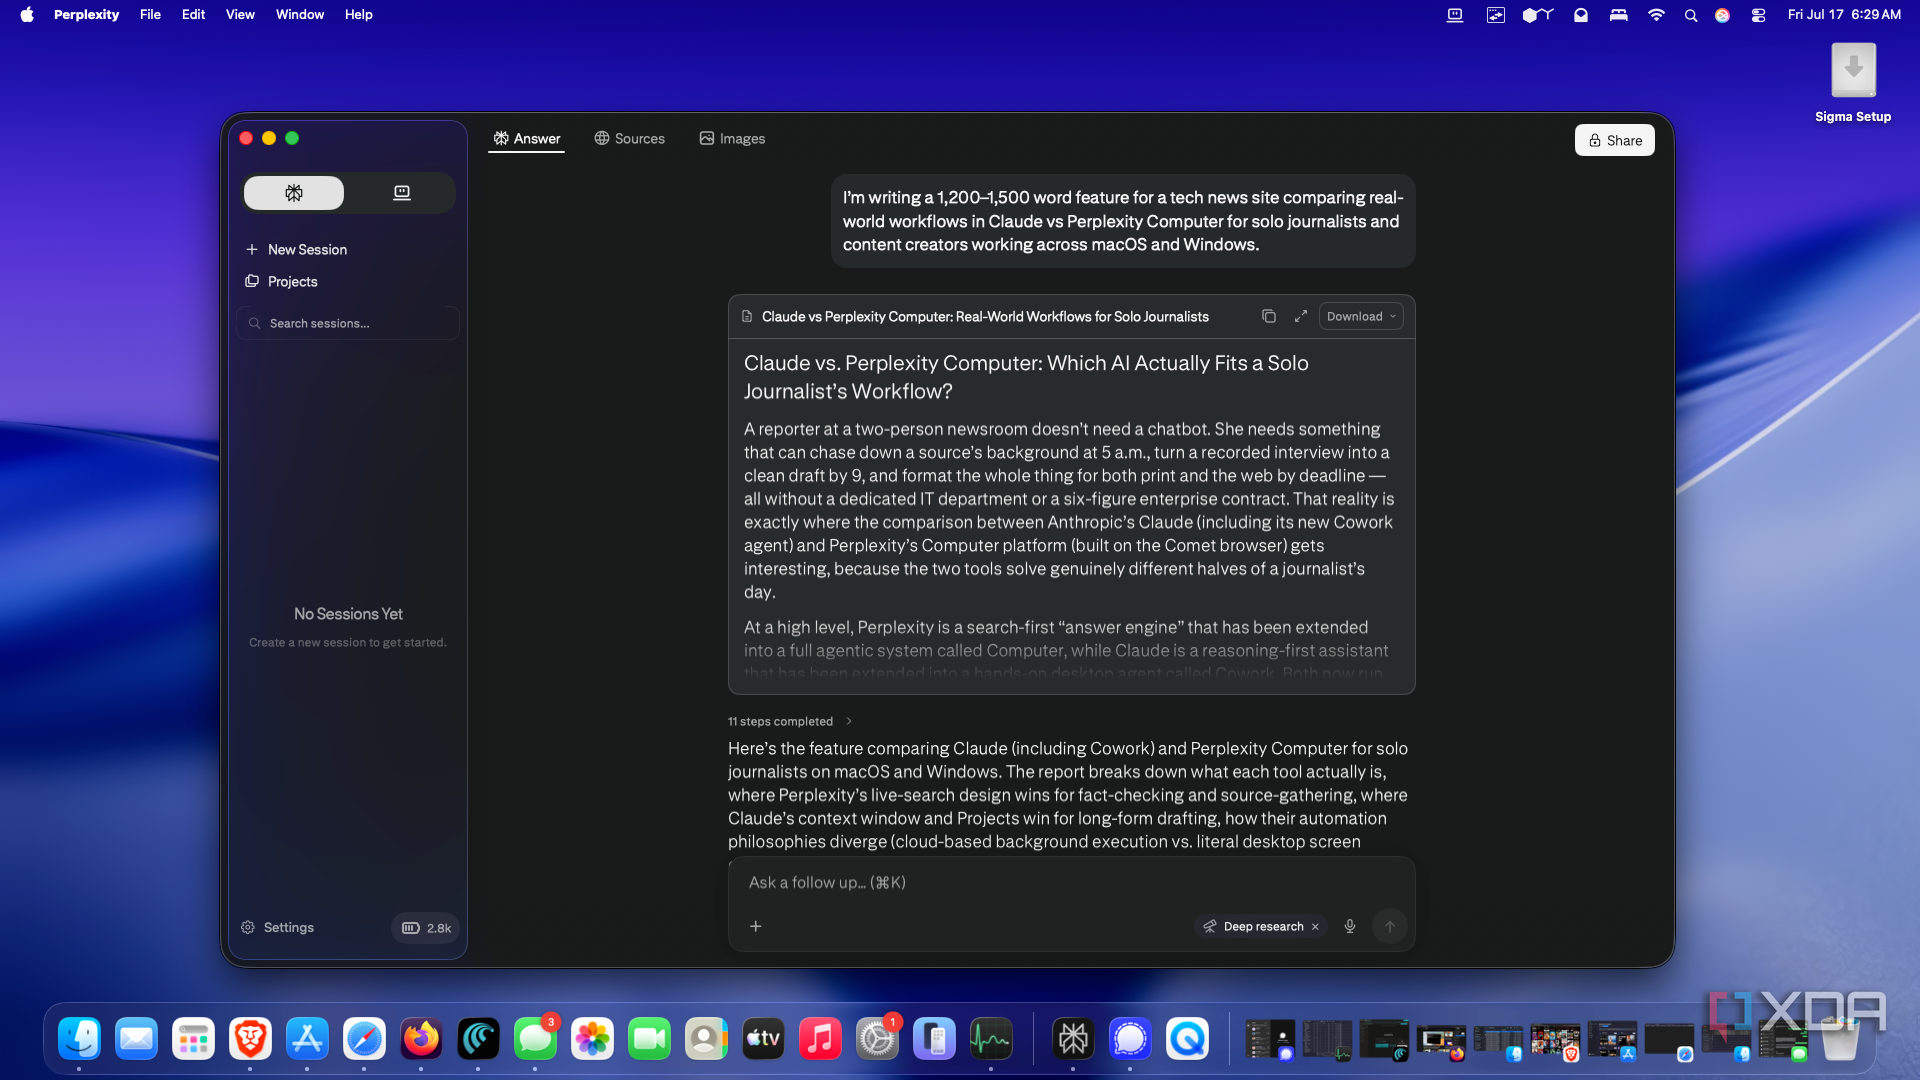The height and width of the screenshot is (1080, 1920).
Task: Activate microphone voice input
Action: (1350, 926)
